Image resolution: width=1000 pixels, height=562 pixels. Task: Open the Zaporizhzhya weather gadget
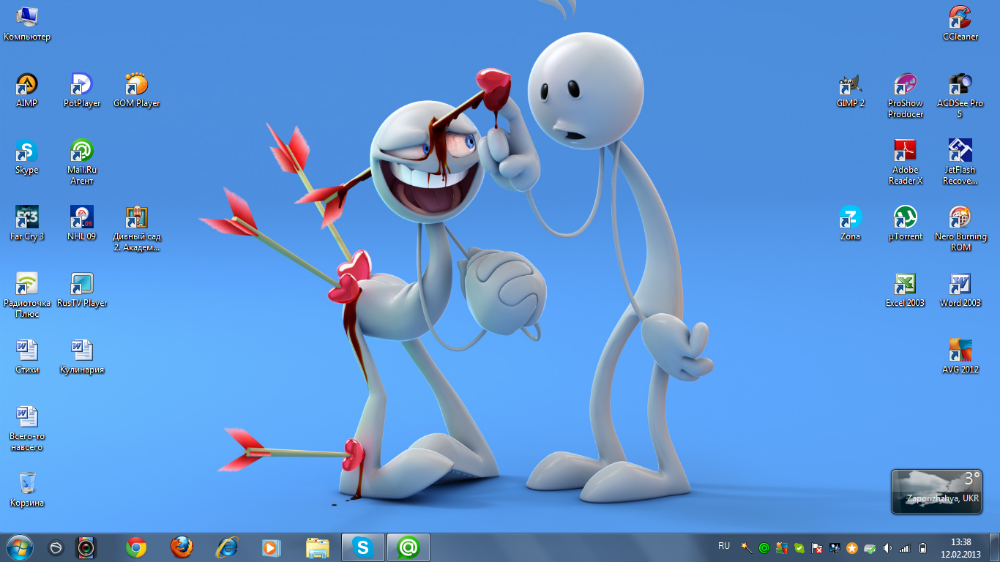point(937,491)
